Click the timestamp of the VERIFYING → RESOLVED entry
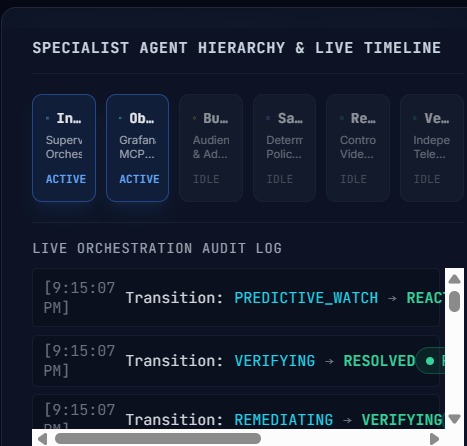This screenshot has height=446, width=467. (79, 361)
